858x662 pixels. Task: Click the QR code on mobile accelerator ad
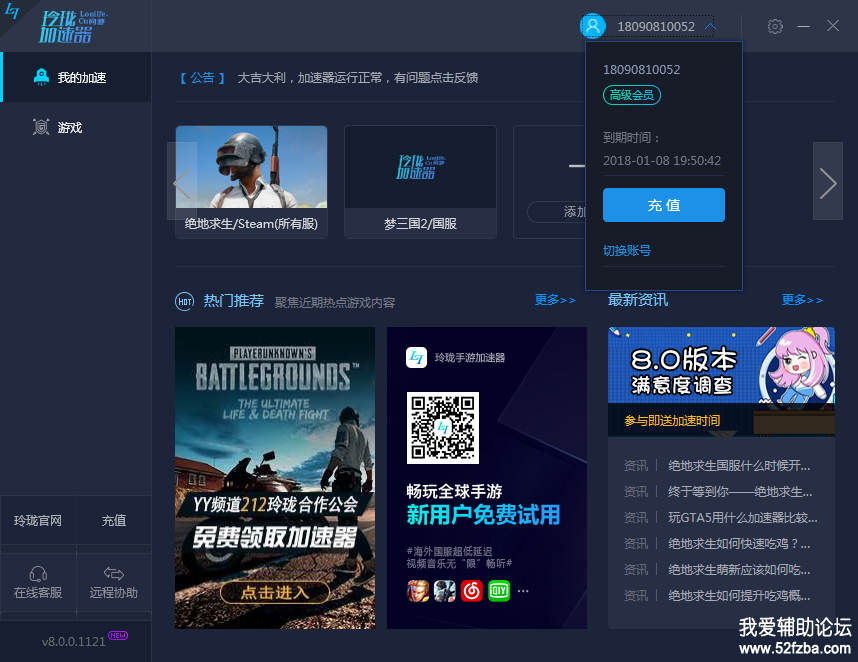(x=443, y=428)
